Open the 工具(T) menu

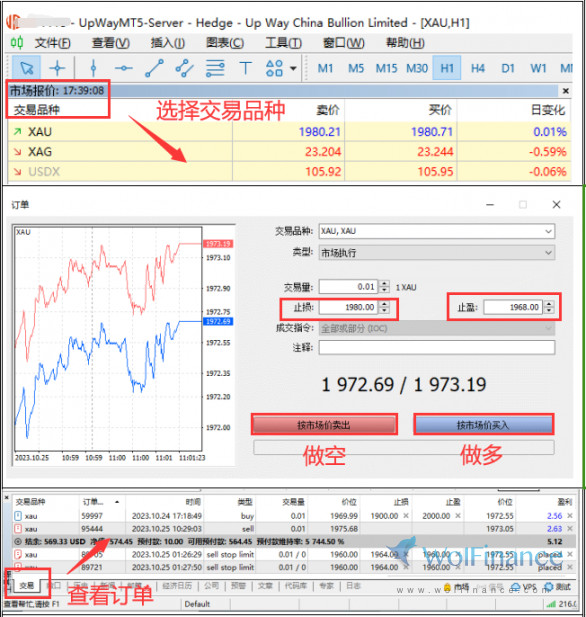pos(283,42)
